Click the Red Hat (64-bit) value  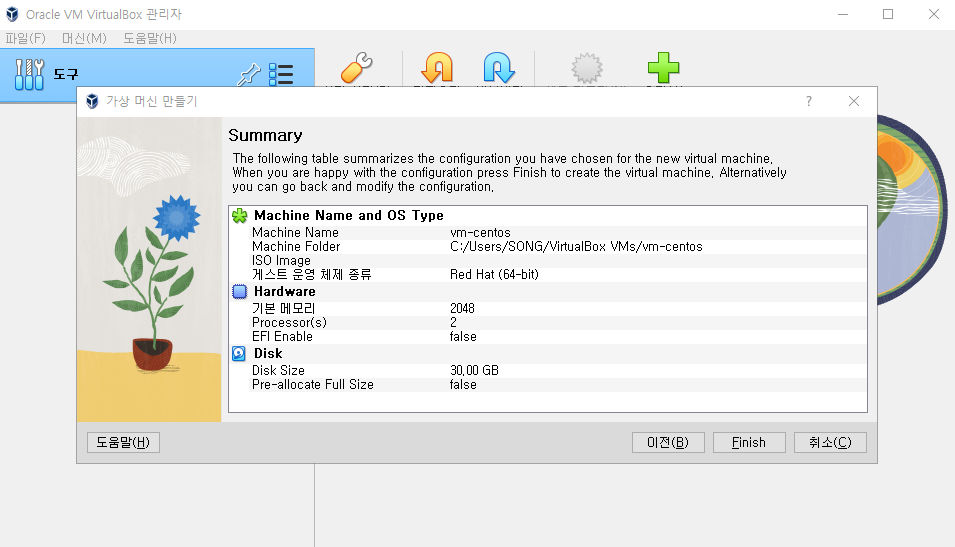tap(494, 275)
